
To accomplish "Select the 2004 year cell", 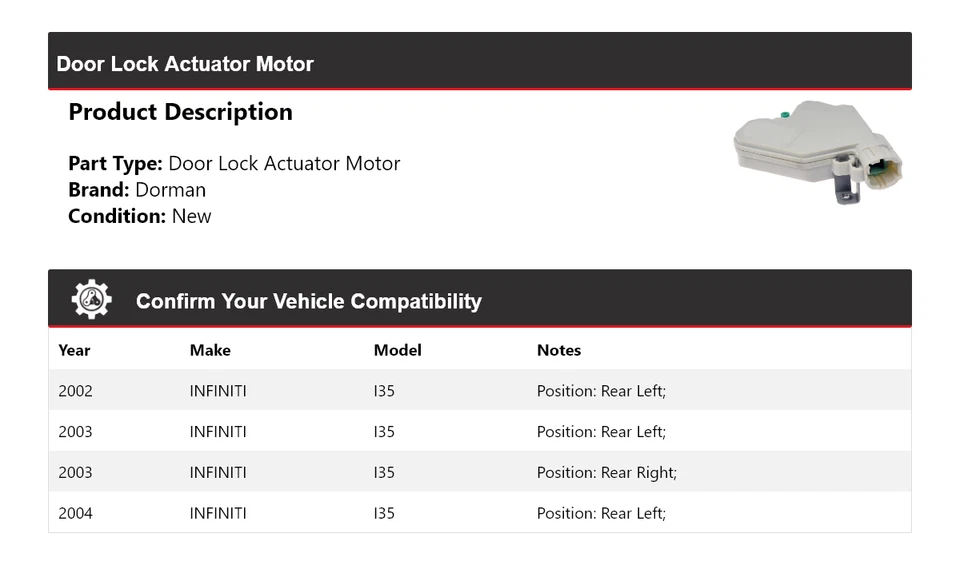I will pyautogui.click(x=75, y=513).
